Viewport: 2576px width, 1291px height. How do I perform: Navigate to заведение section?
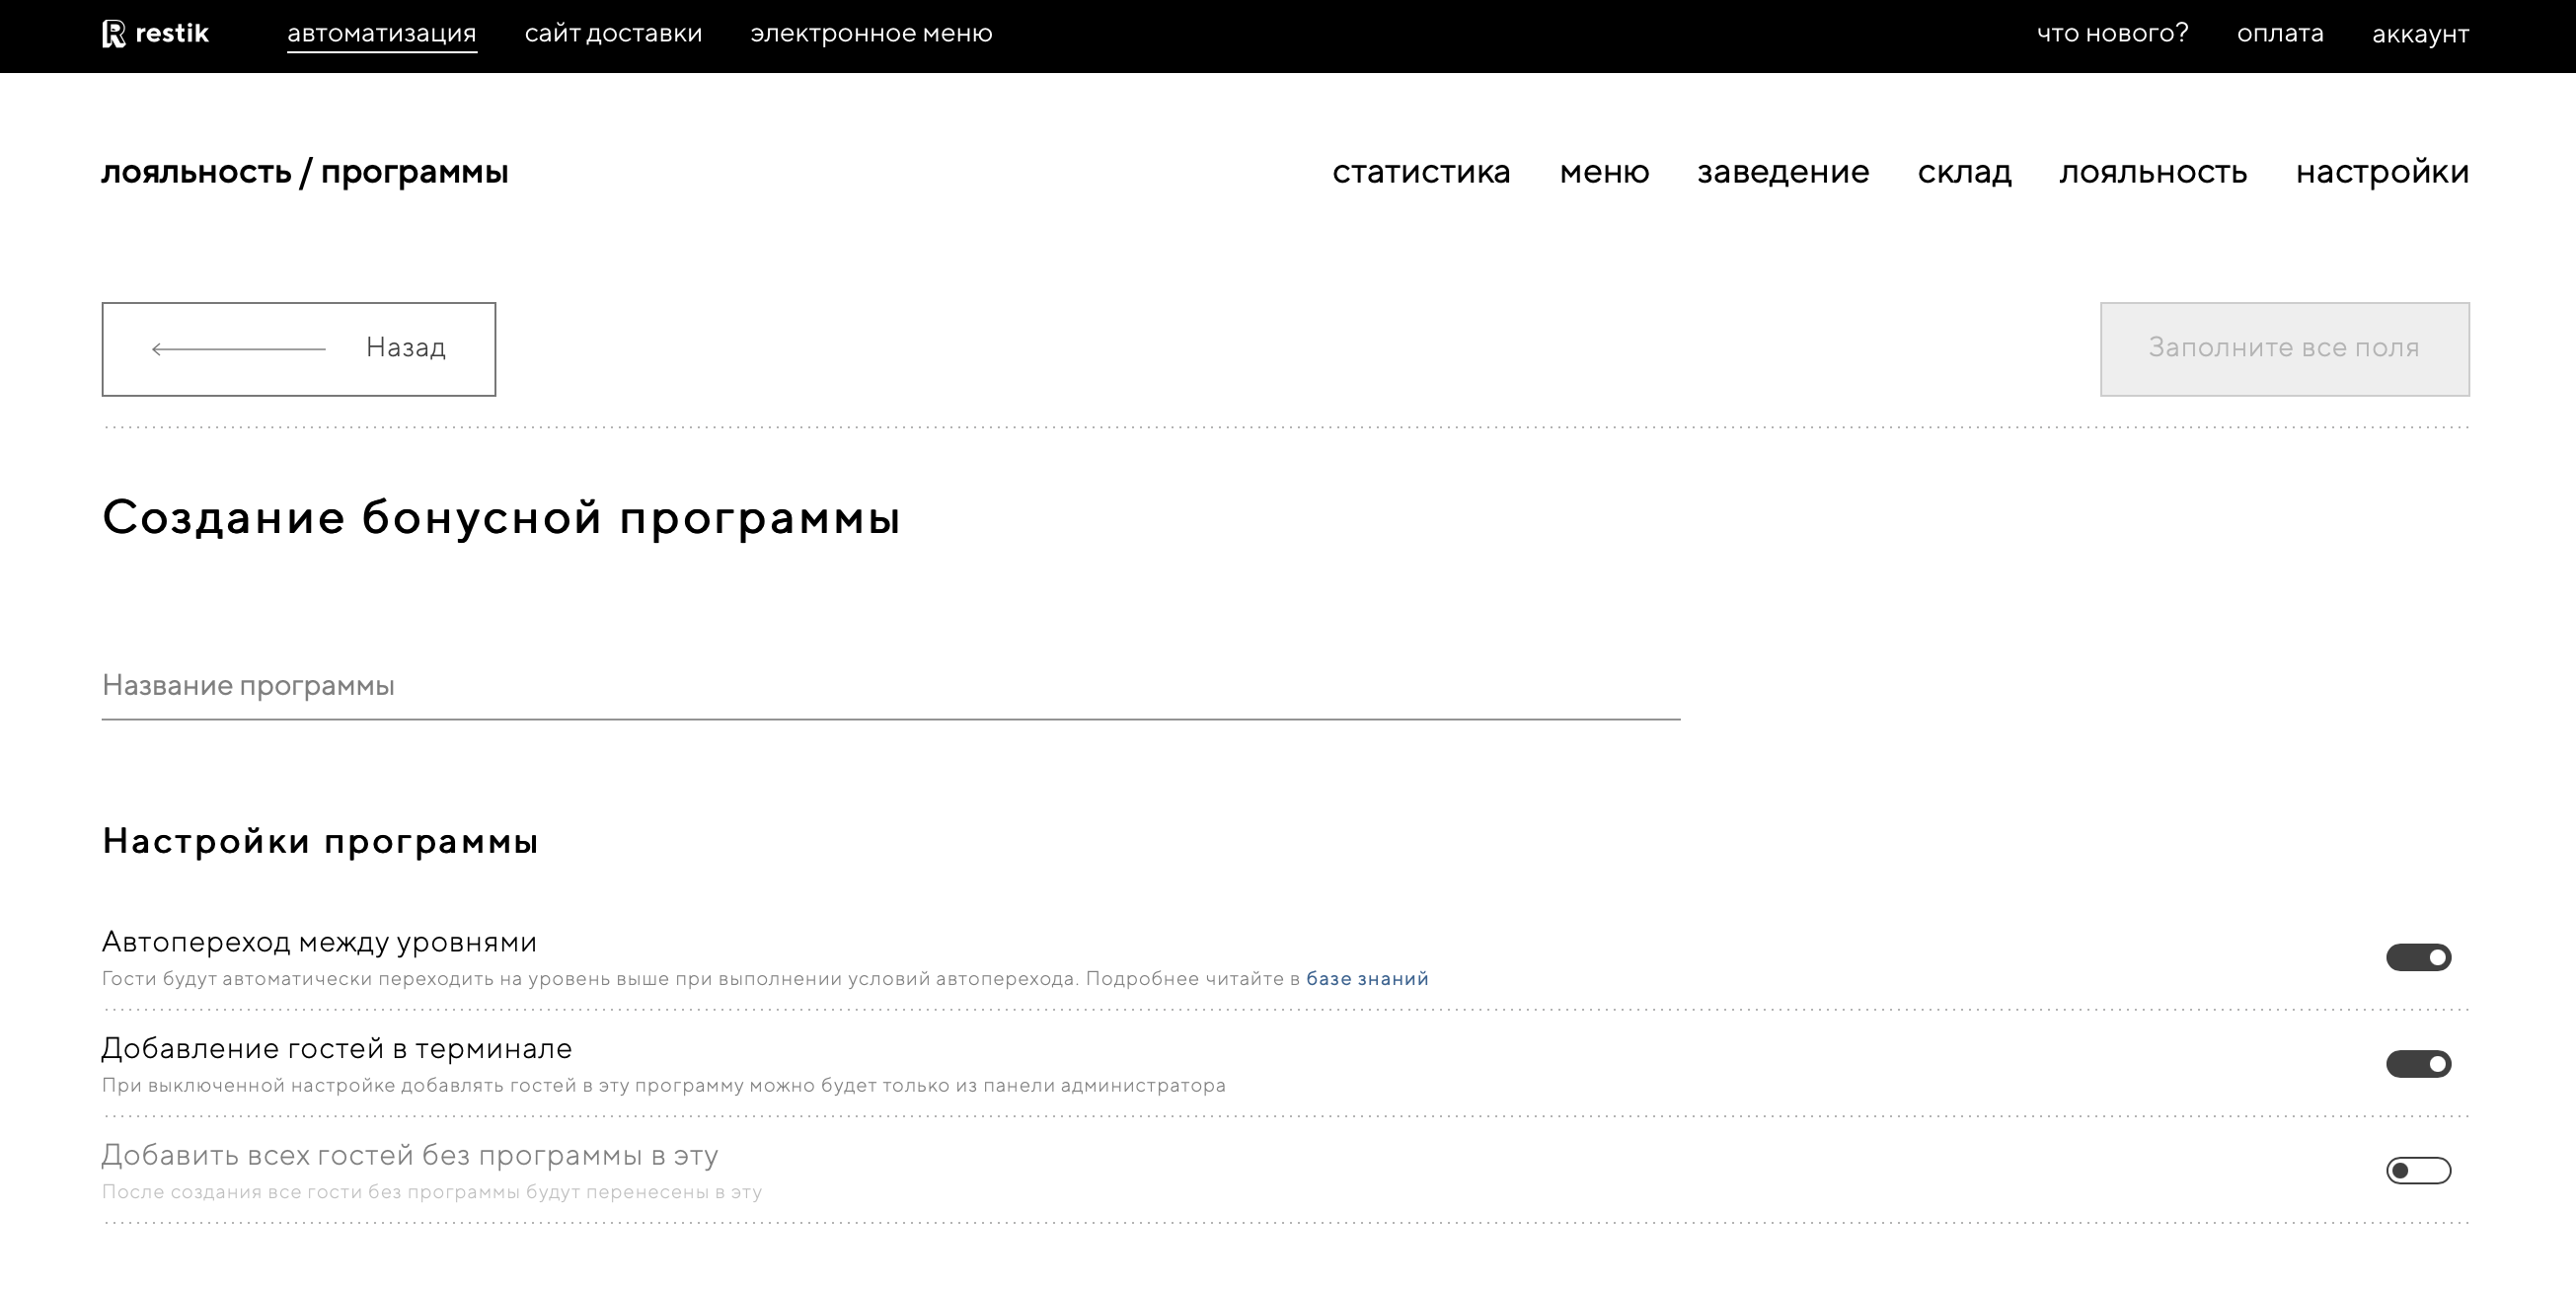pos(1783,172)
